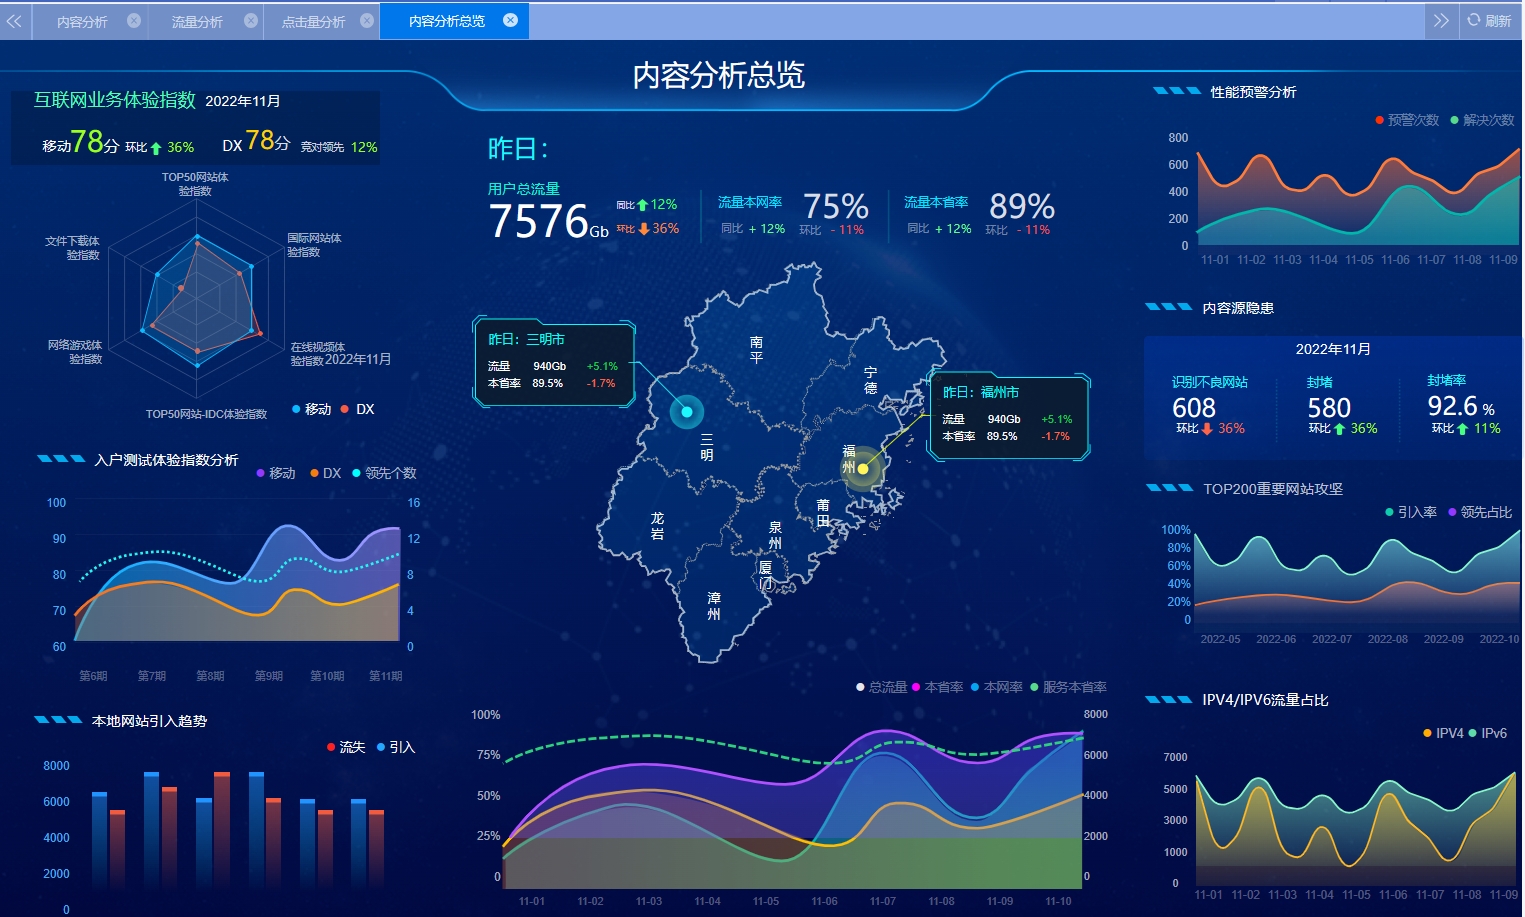Close the 内容分析 tab
1525x917 pixels.
tap(134, 20)
